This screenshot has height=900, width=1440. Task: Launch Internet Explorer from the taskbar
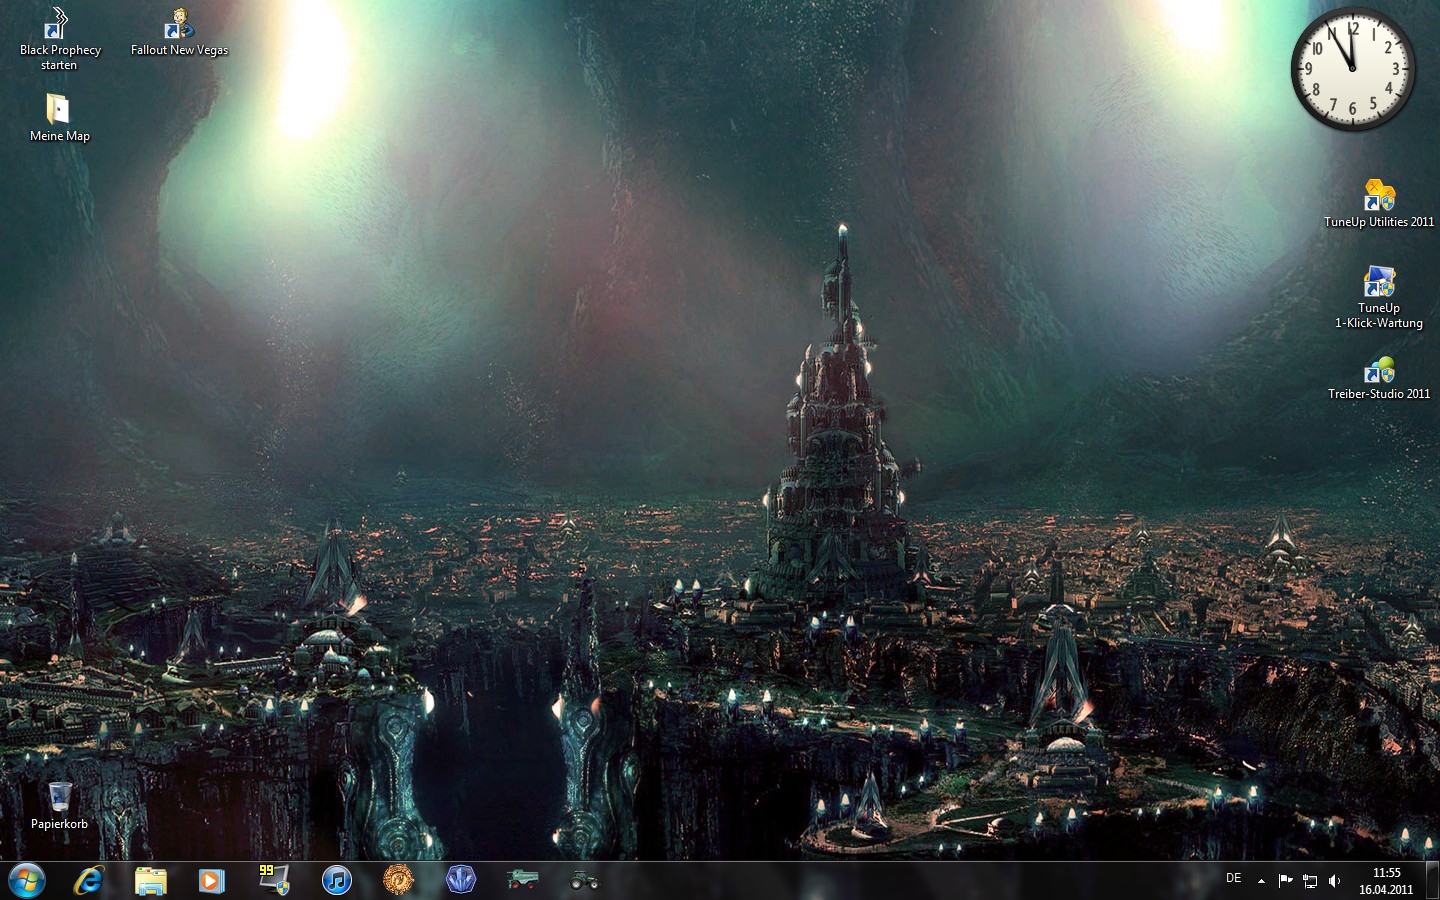tap(90, 881)
